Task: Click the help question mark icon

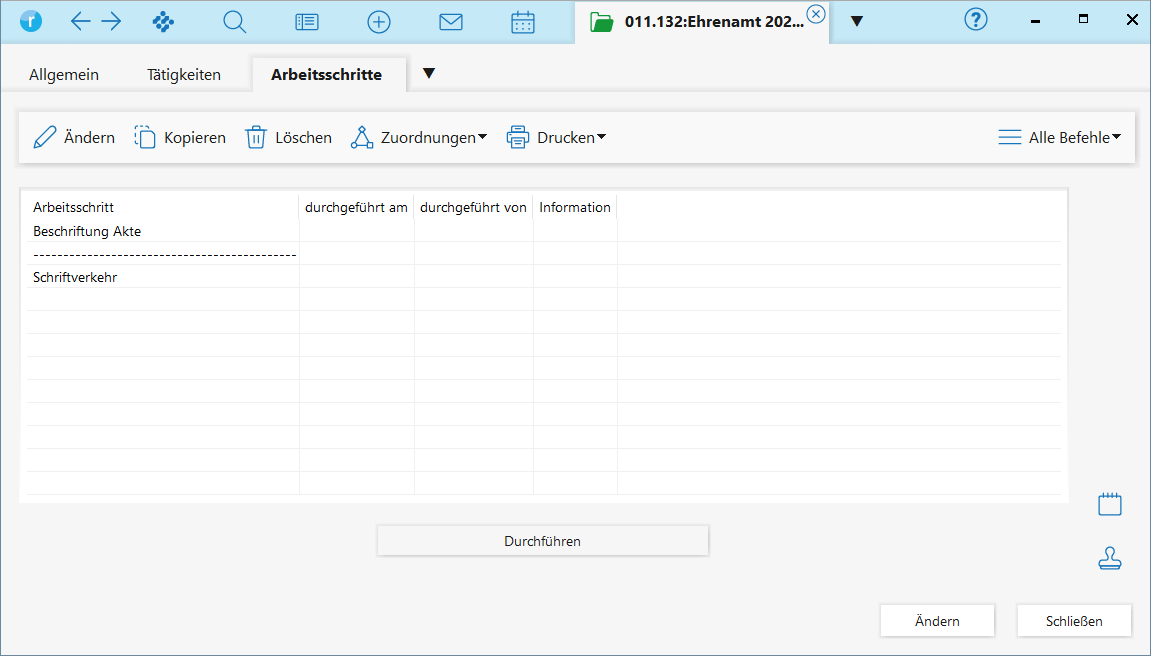Action: coord(975,20)
